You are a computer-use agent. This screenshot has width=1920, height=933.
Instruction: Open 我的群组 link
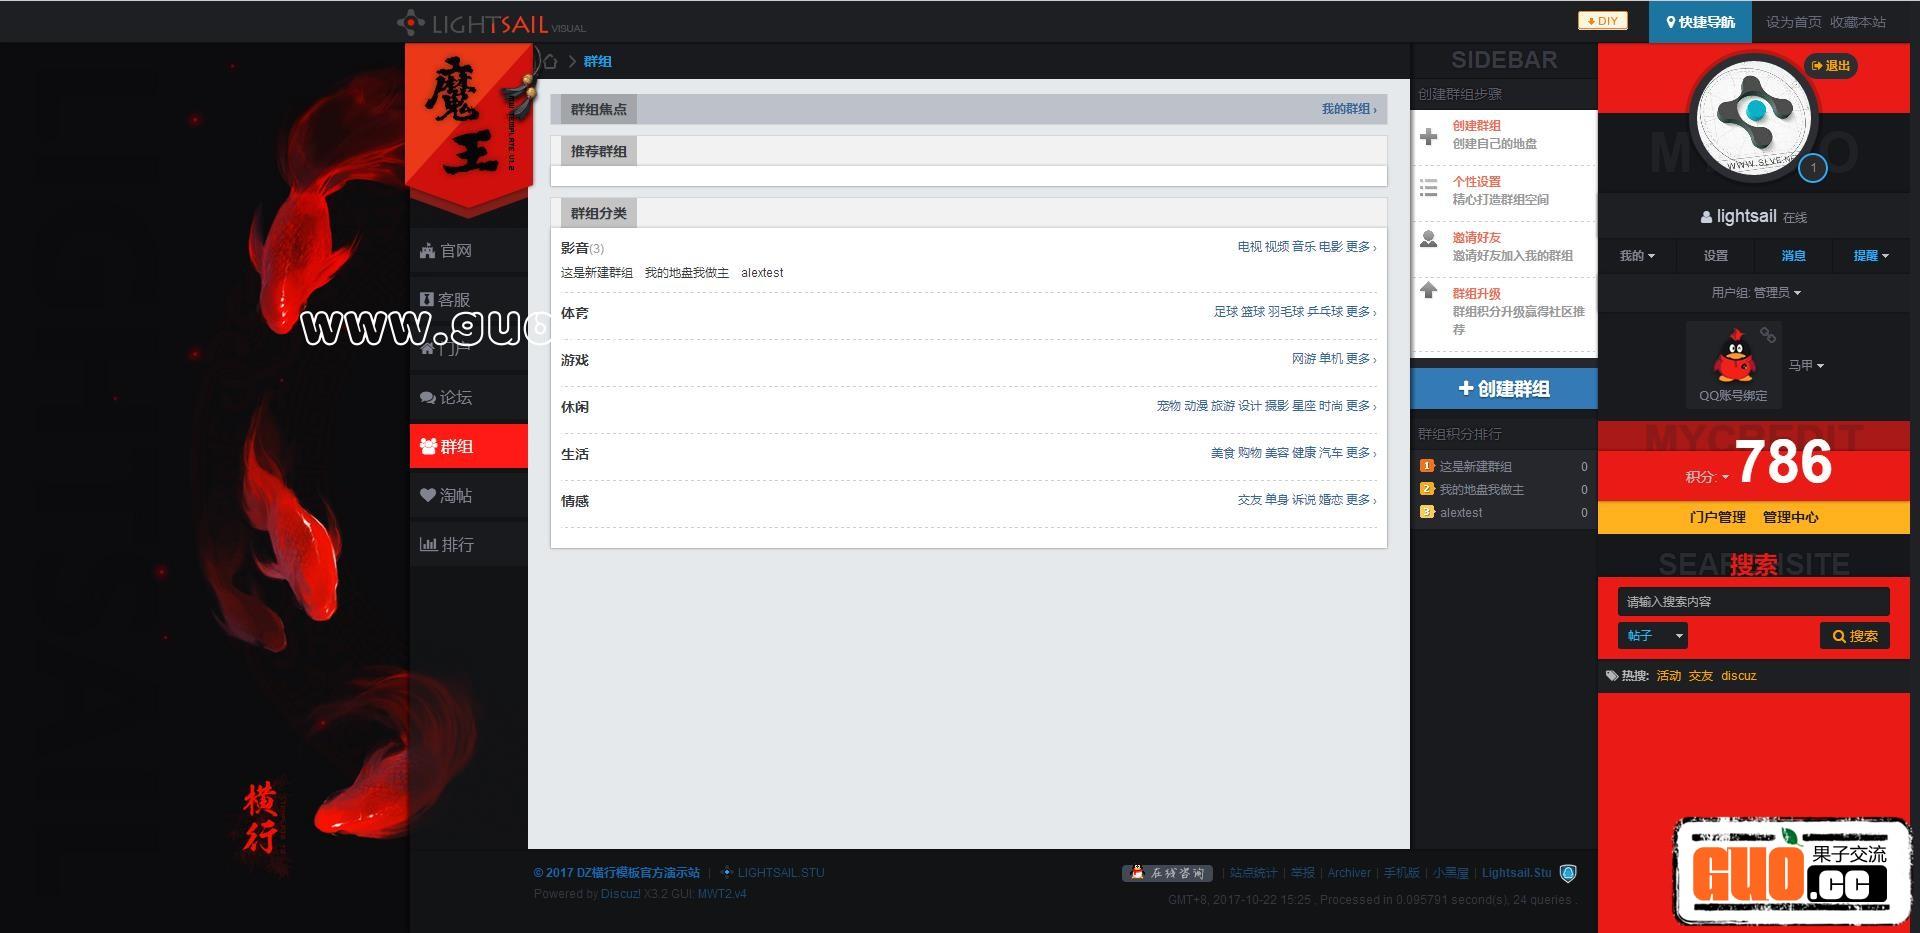tap(1348, 109)
